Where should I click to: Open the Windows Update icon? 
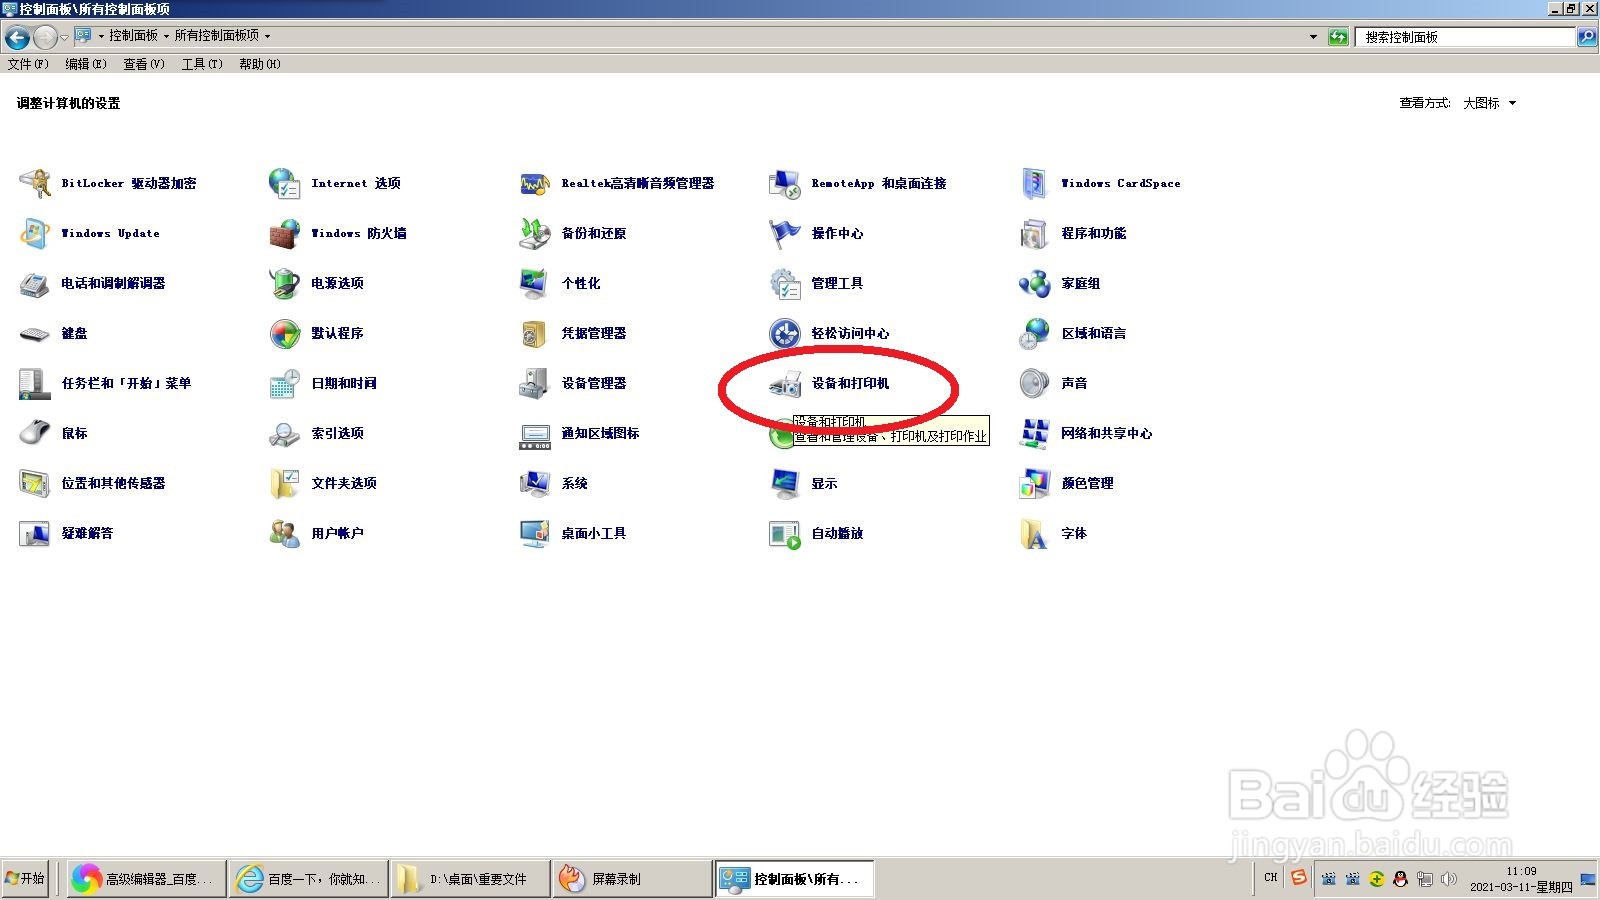[35, 233]
